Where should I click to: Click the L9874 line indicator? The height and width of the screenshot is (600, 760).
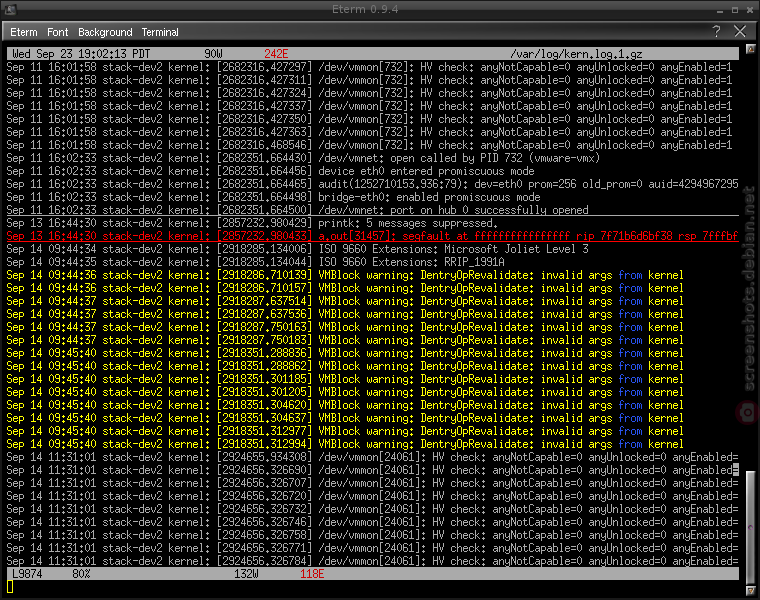click(27, 574)
